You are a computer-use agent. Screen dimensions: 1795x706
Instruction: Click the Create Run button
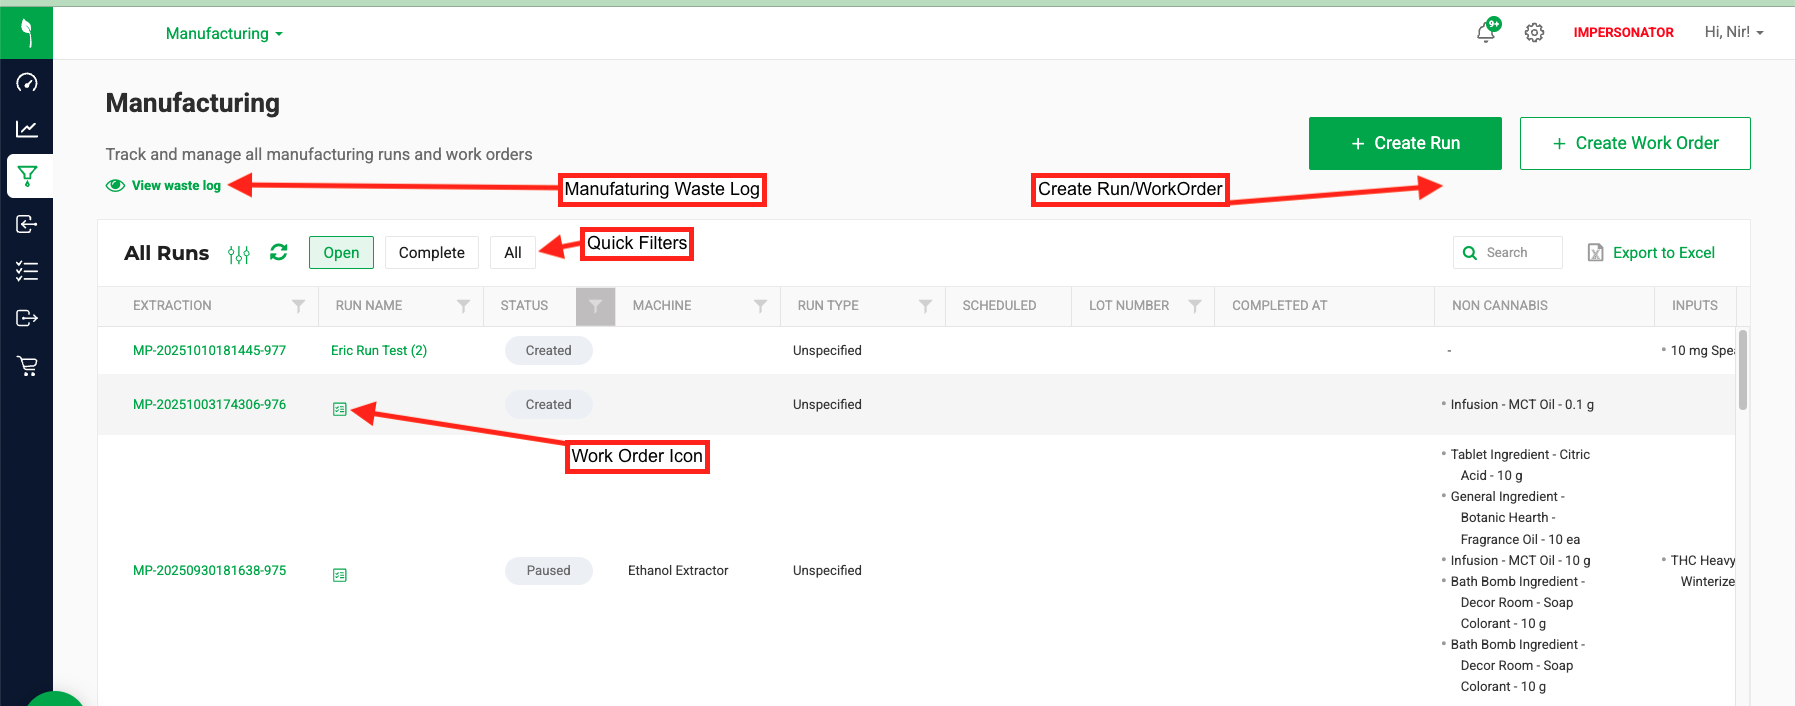tap(1405, 143)
